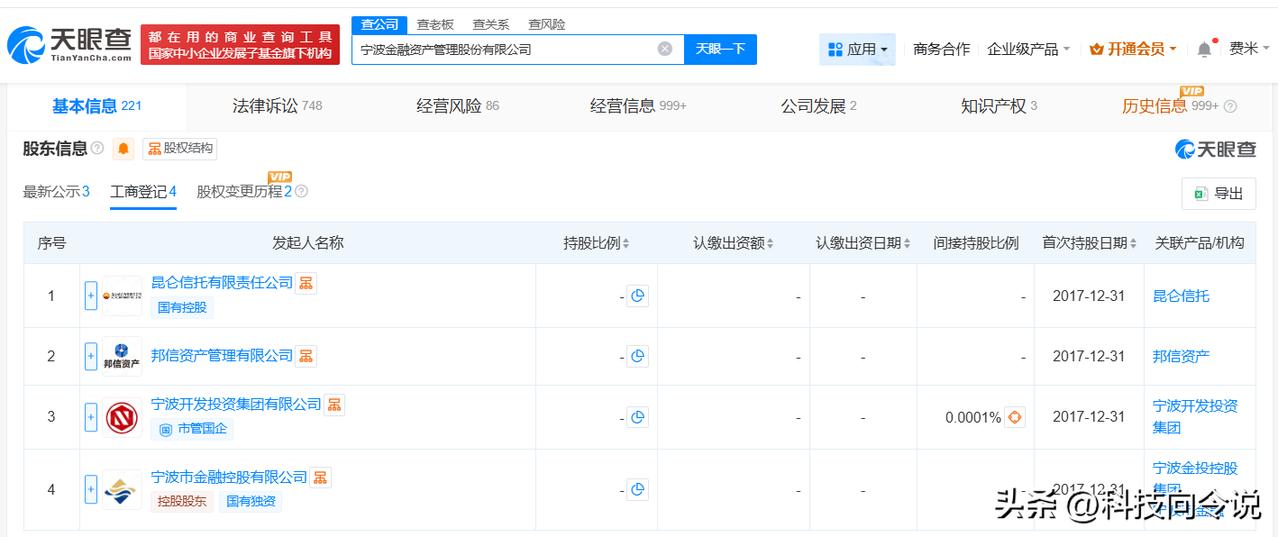Click the 邦信资产 company logo
Viewport: 1278px width, 537px height.
point(122,356)
